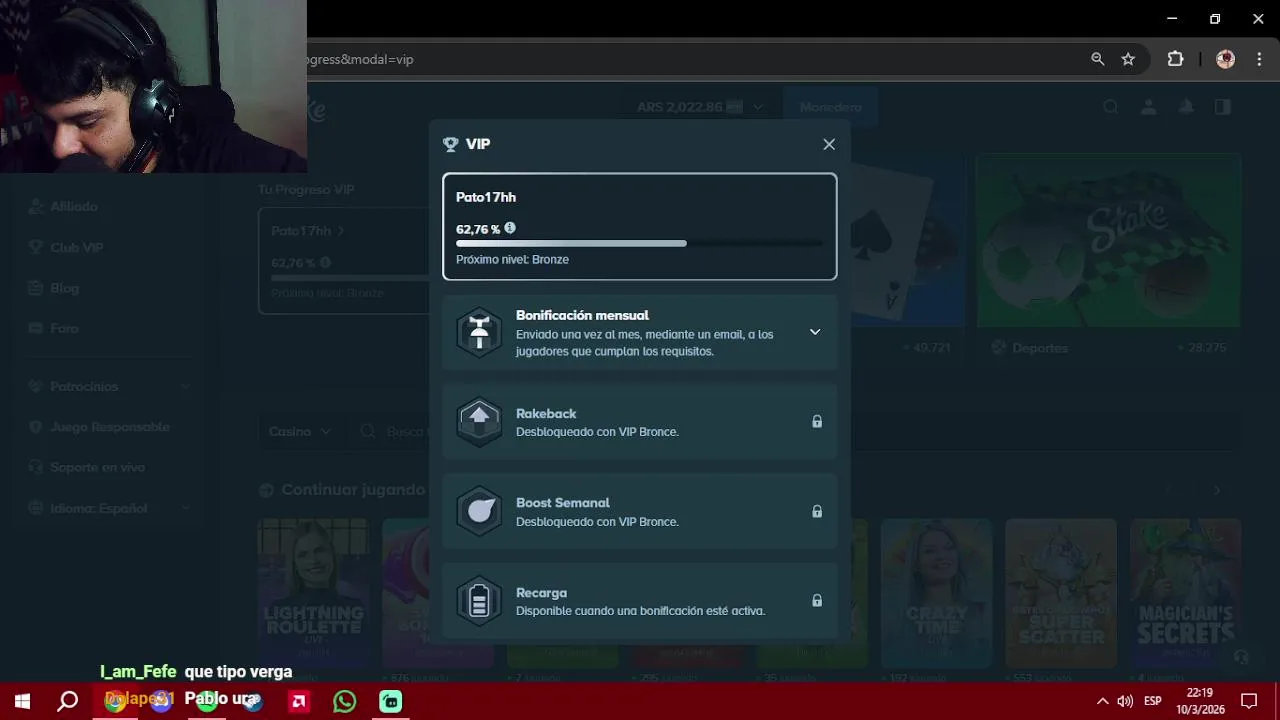The height and width of the screenshot is (720, 1280).
Task: Click the lock icon on the Recarga row
Action: coord(817,601)
